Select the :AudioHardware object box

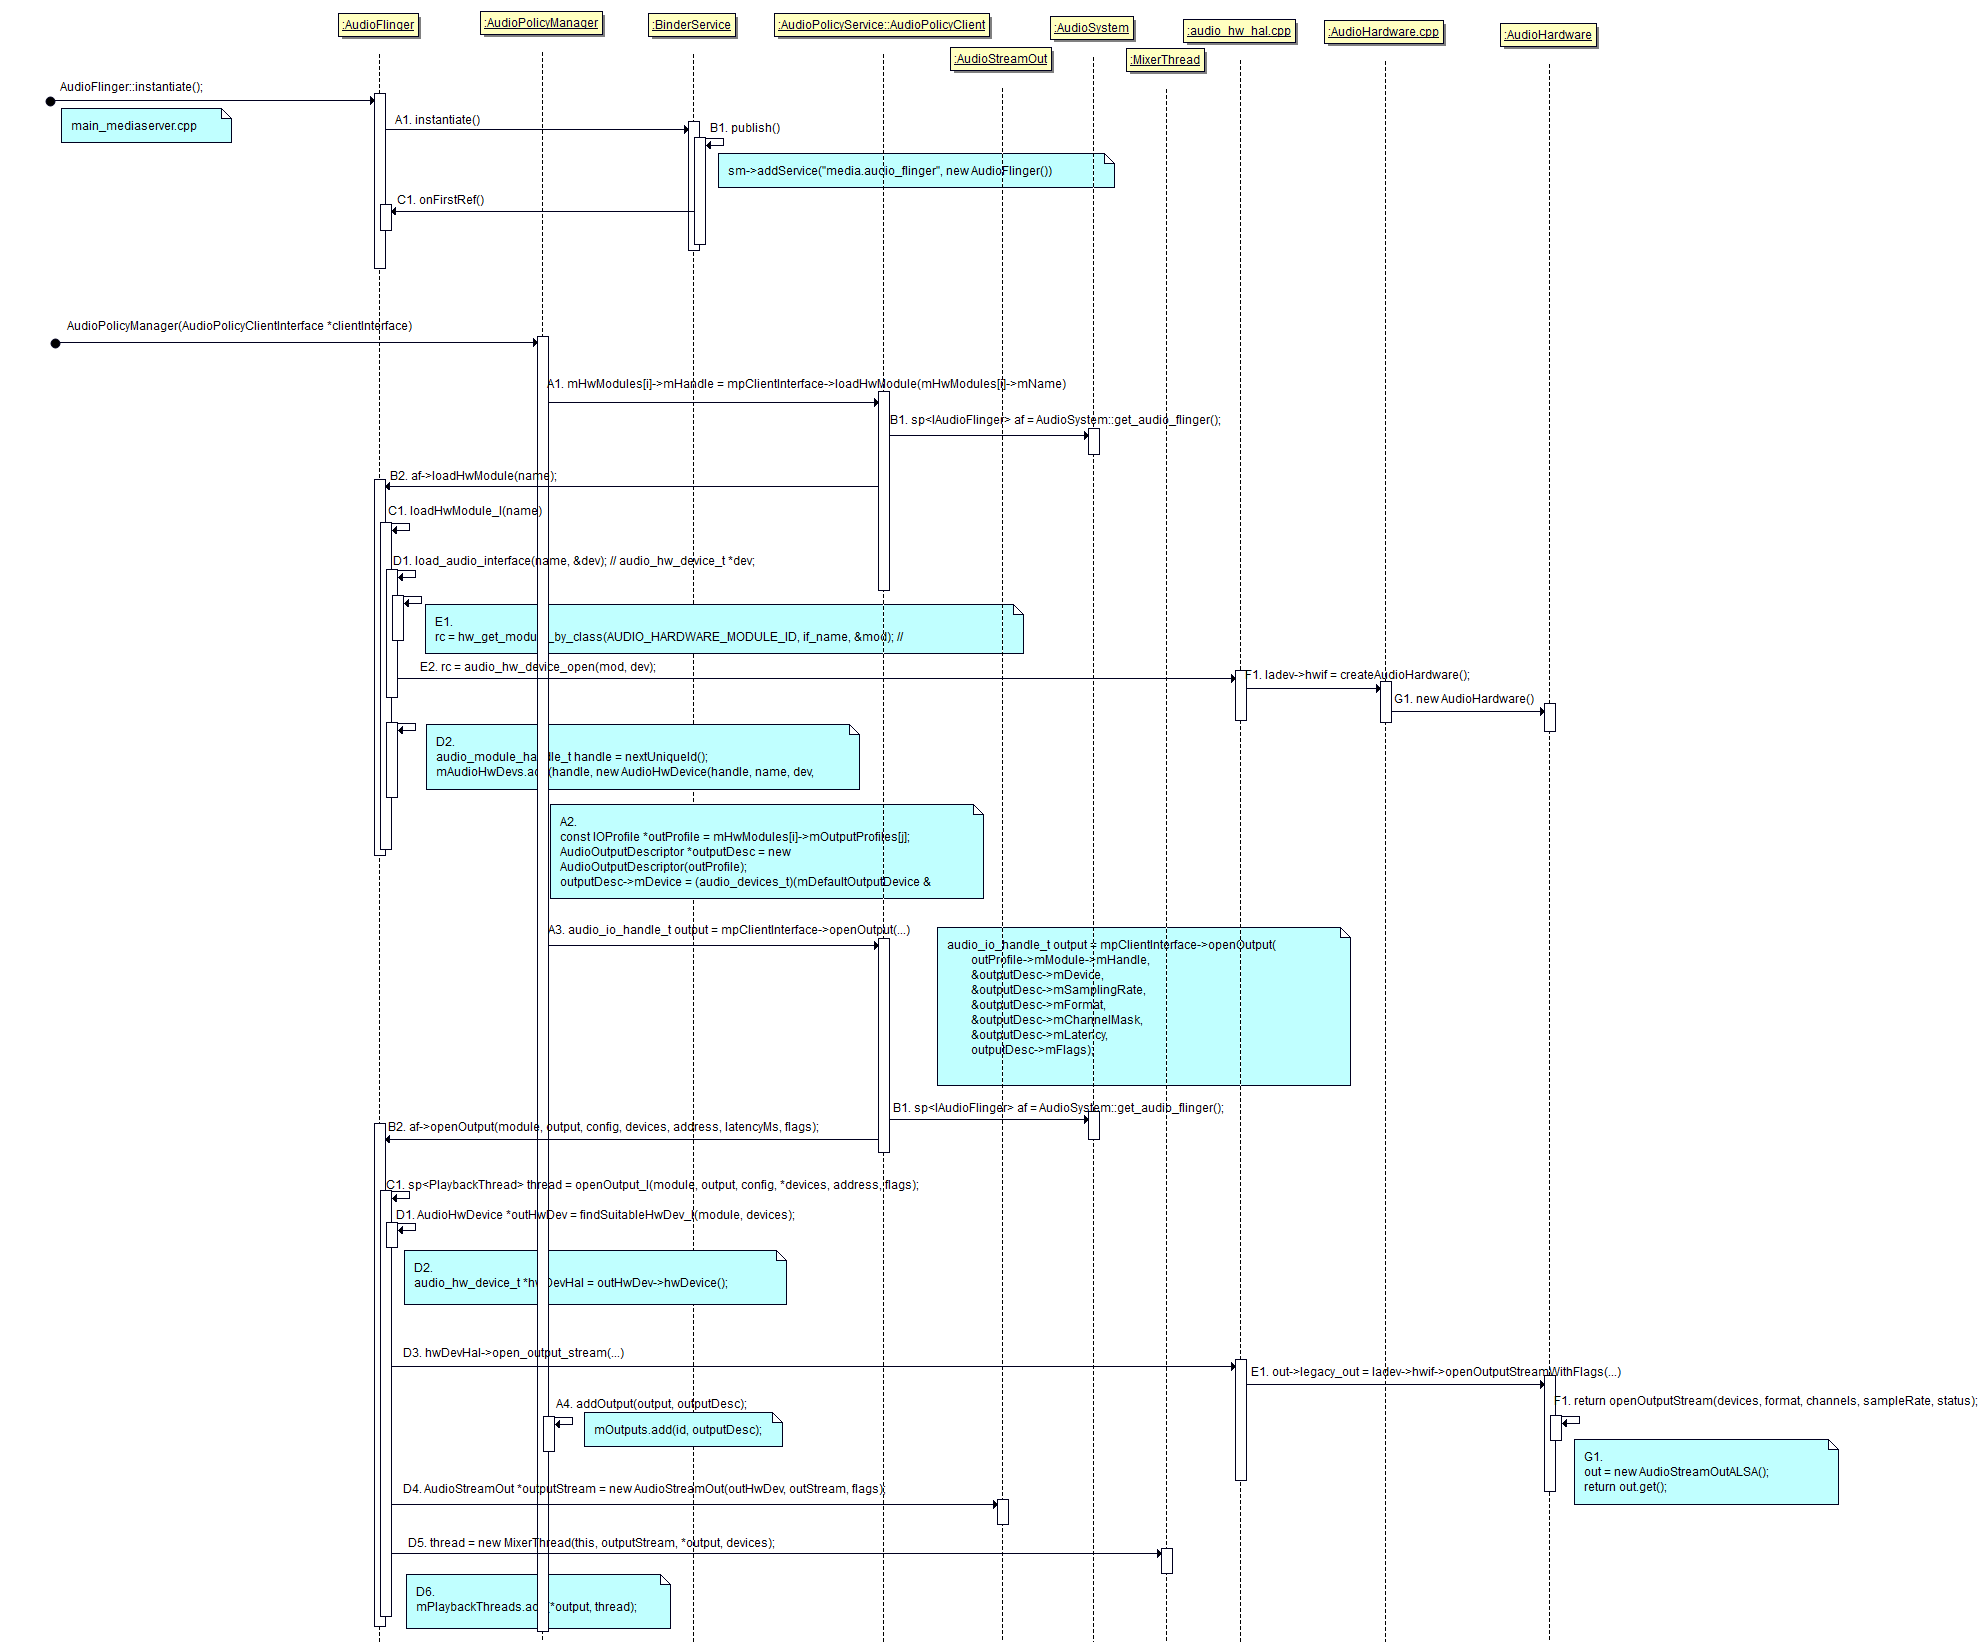[1548, 35]
